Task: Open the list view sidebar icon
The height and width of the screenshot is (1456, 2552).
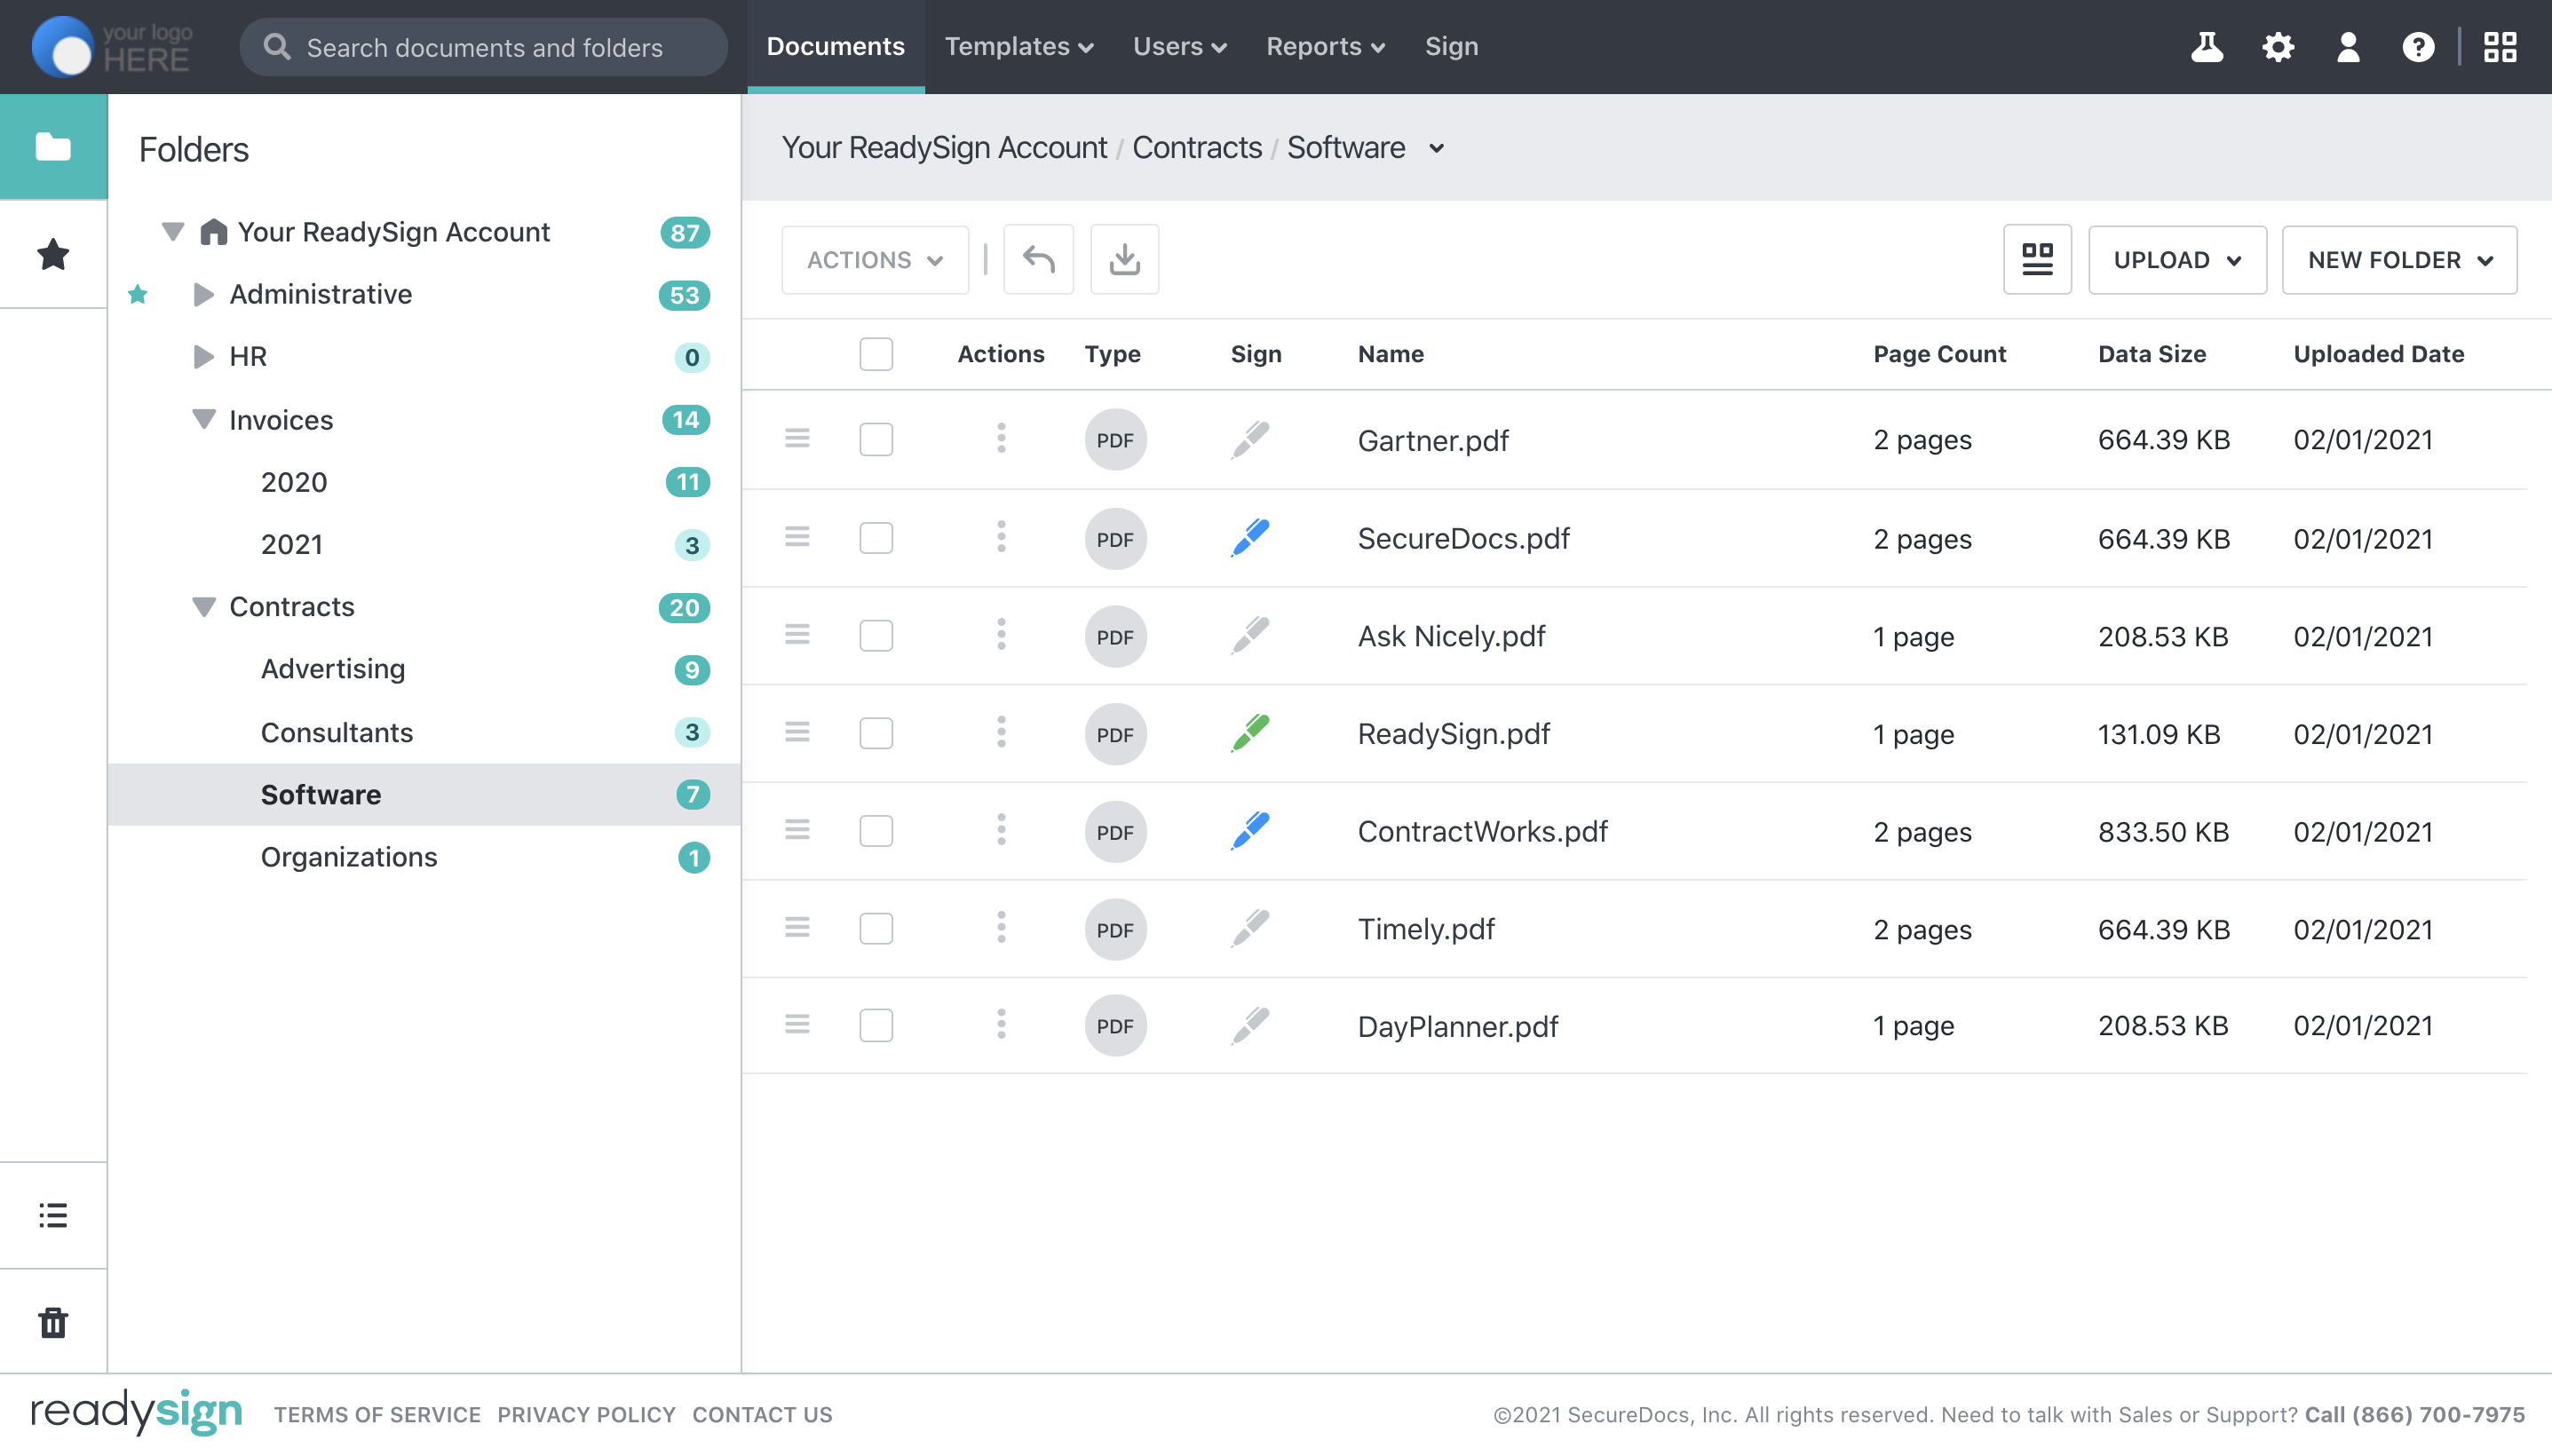Action: click(x=53, y=1215)
